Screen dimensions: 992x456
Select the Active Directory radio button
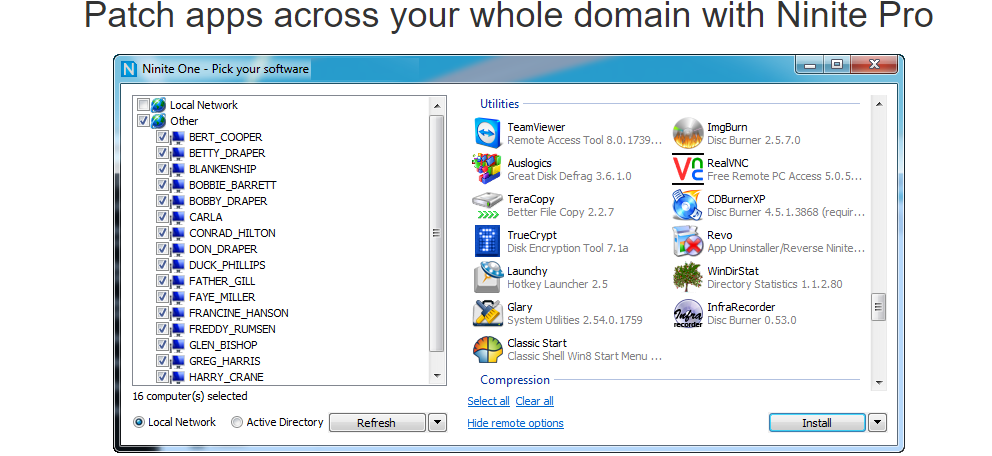click(x=237, y=422)
